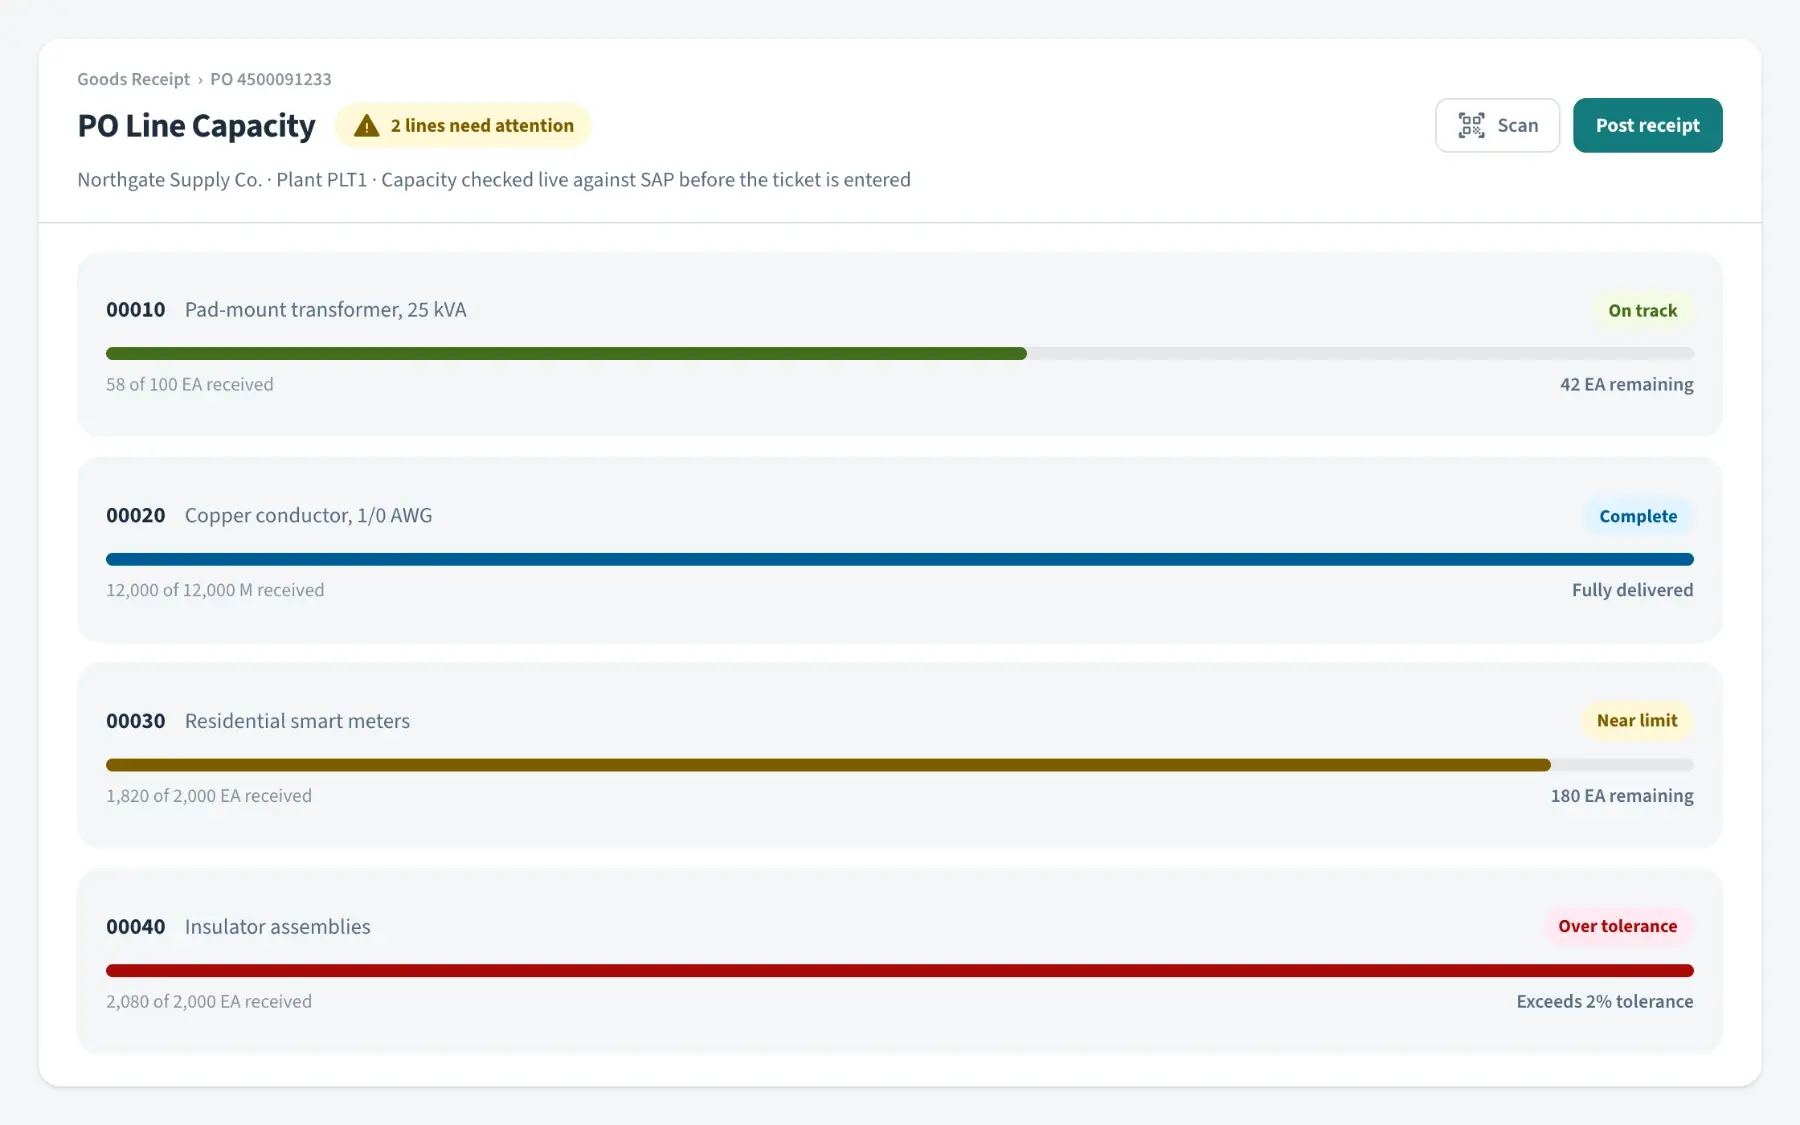Image resolution: width=1800 pixels, height=1125 pixels.
Task: Click the Copper conductor progress bar
Action: (900, 559)
